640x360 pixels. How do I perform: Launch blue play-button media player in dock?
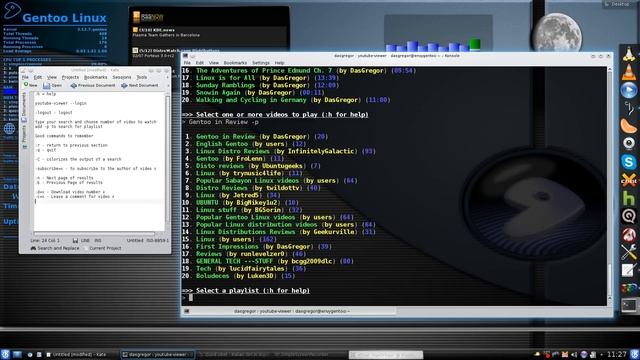pyautogui.click(x=629, y=90)
